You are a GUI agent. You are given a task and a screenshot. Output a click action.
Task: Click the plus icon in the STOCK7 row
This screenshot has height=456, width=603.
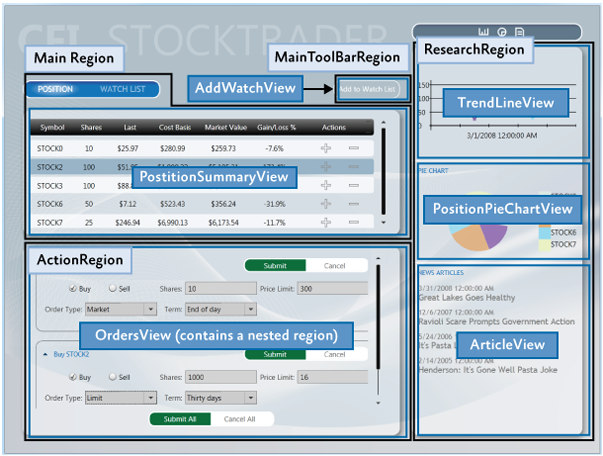[x=325, y=222]
